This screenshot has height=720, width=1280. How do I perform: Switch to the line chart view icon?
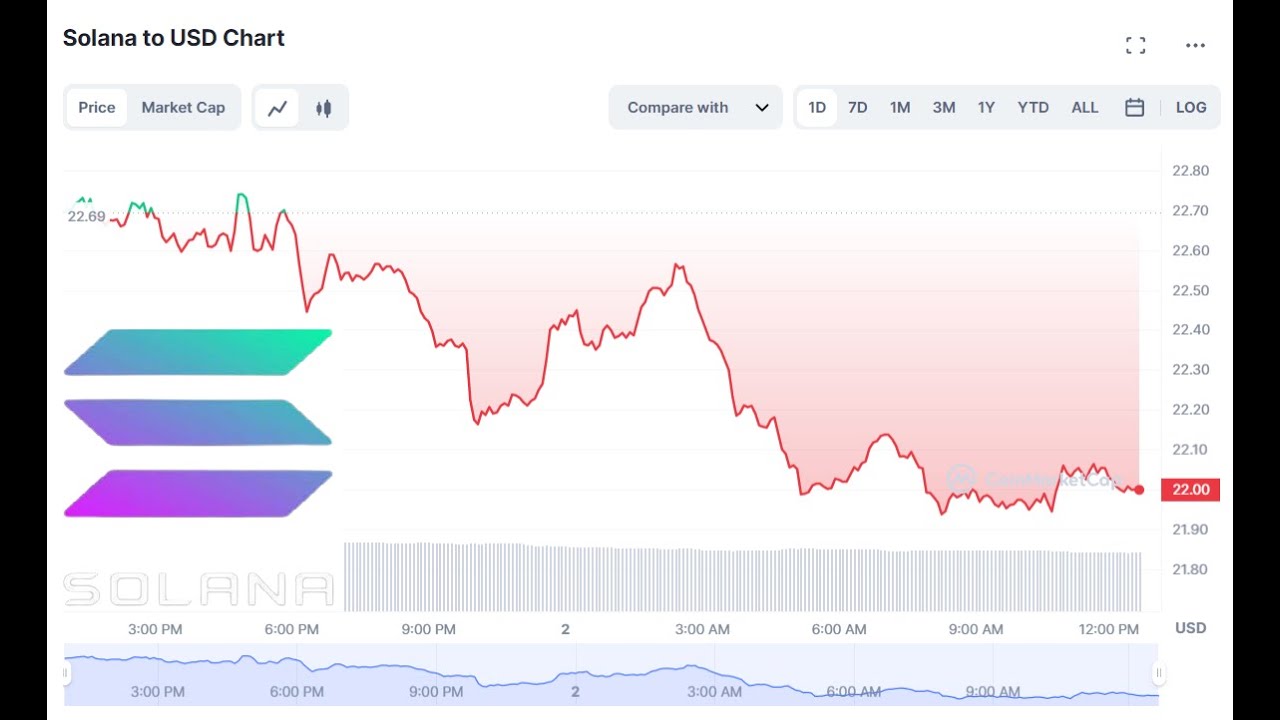tap(277, 108)
